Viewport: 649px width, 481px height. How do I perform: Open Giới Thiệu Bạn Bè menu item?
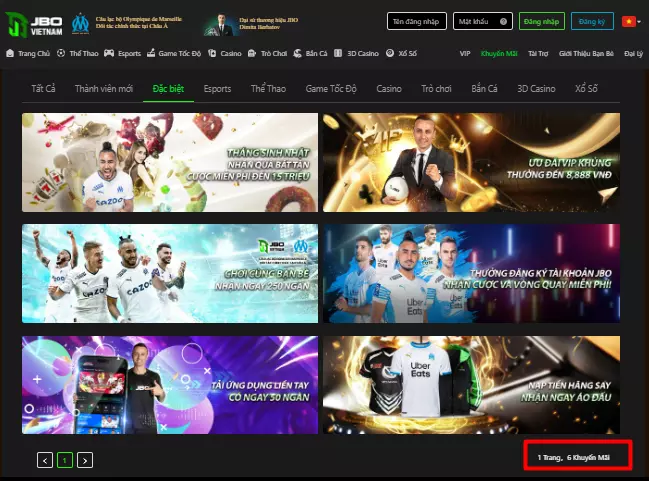586,53
